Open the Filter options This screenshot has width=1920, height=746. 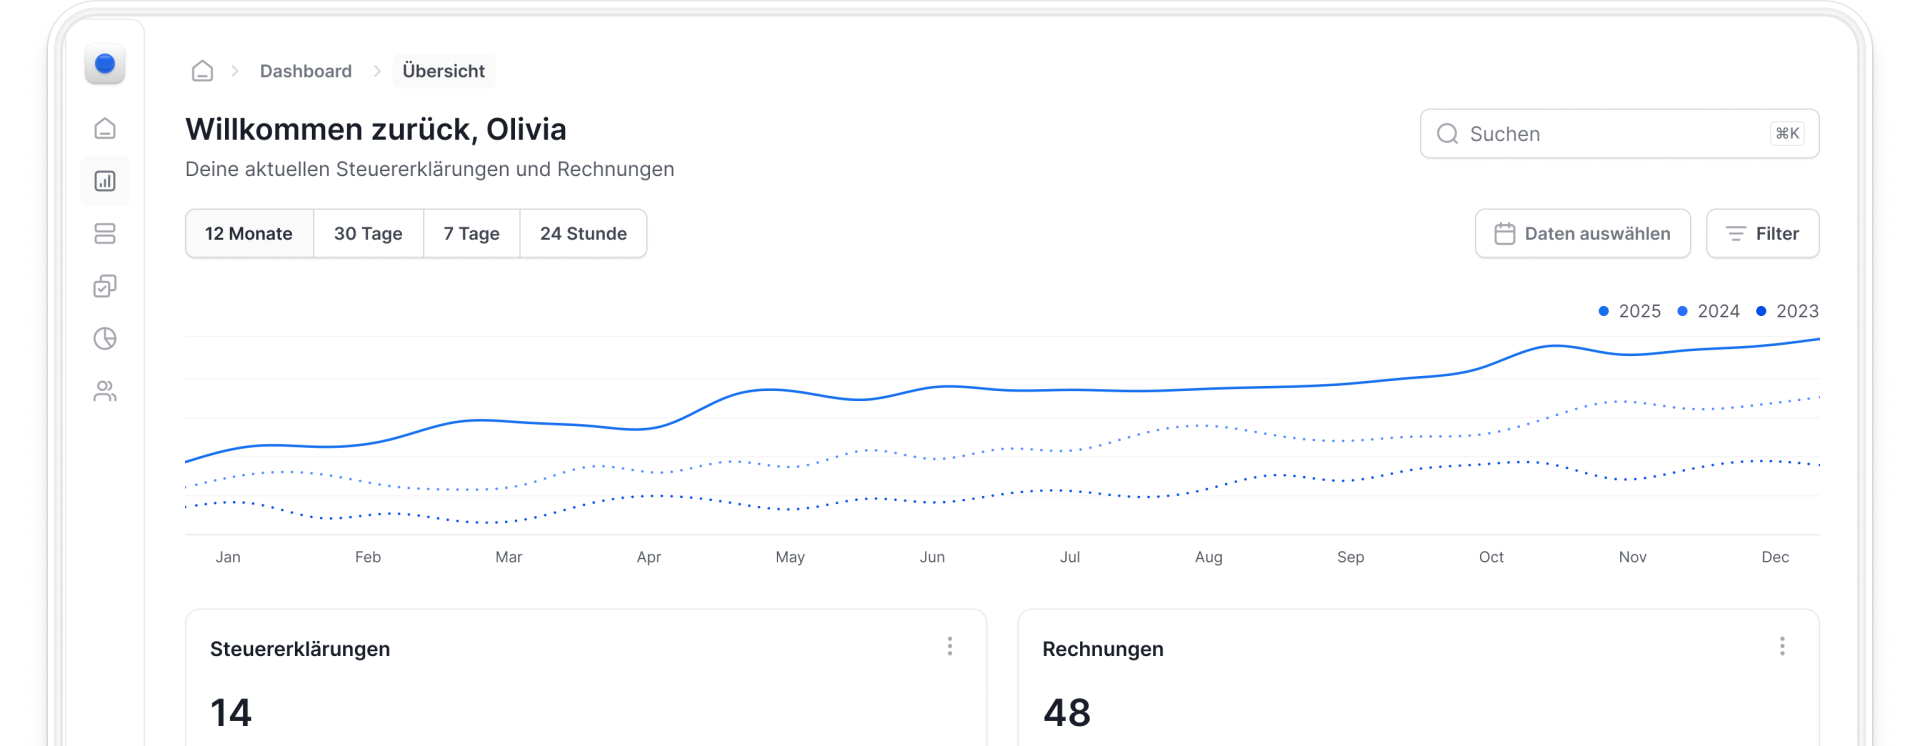pos(1762,234)
